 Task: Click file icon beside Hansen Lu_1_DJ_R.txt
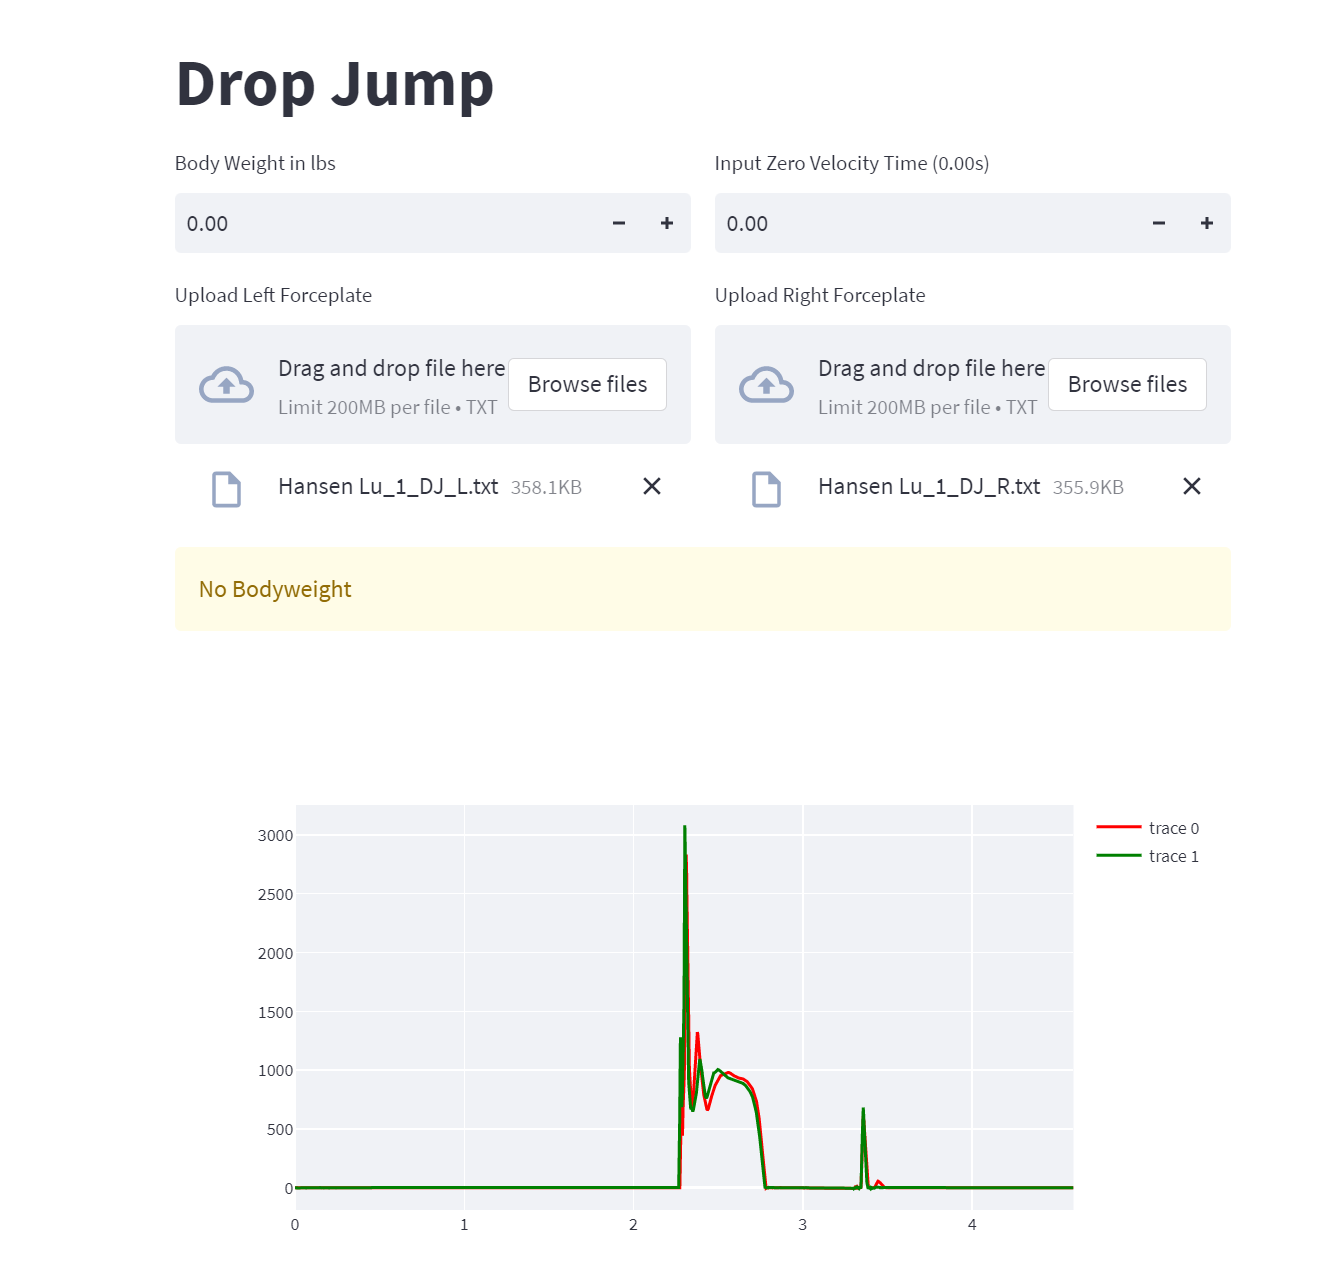767,489
